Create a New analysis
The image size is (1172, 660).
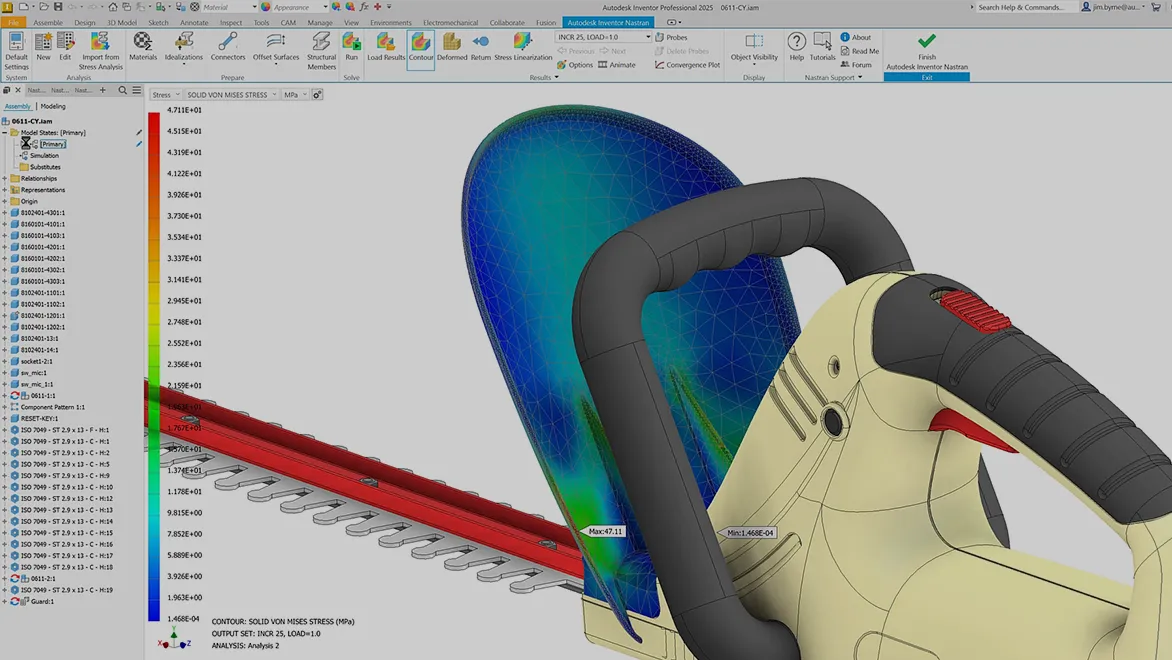click(x=43, y=46)
